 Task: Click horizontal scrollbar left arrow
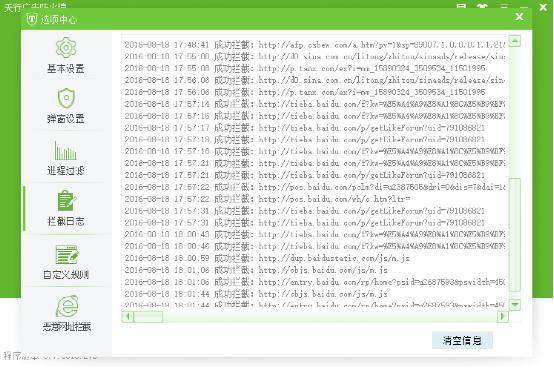coord(128,316)
